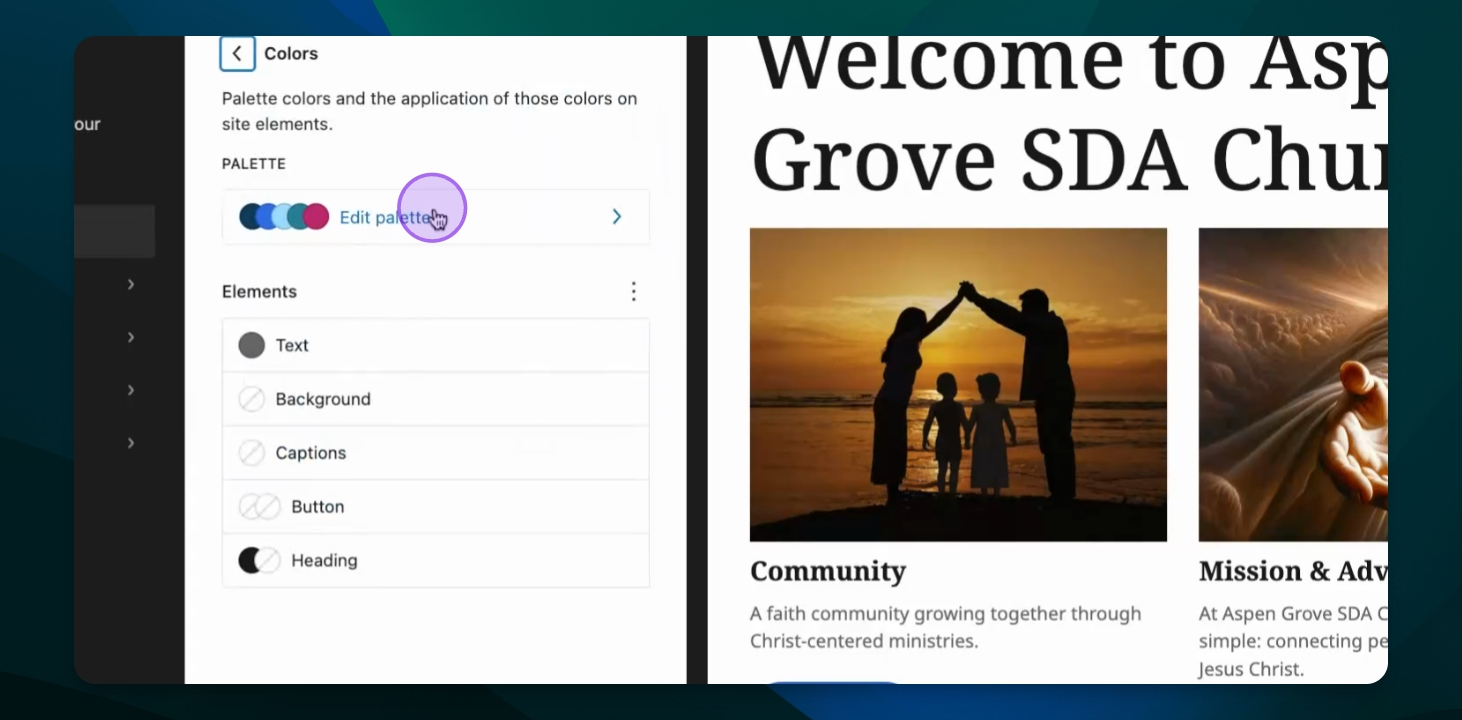
Task: Select the hand in clouds image
Action: coord(1293,385)
